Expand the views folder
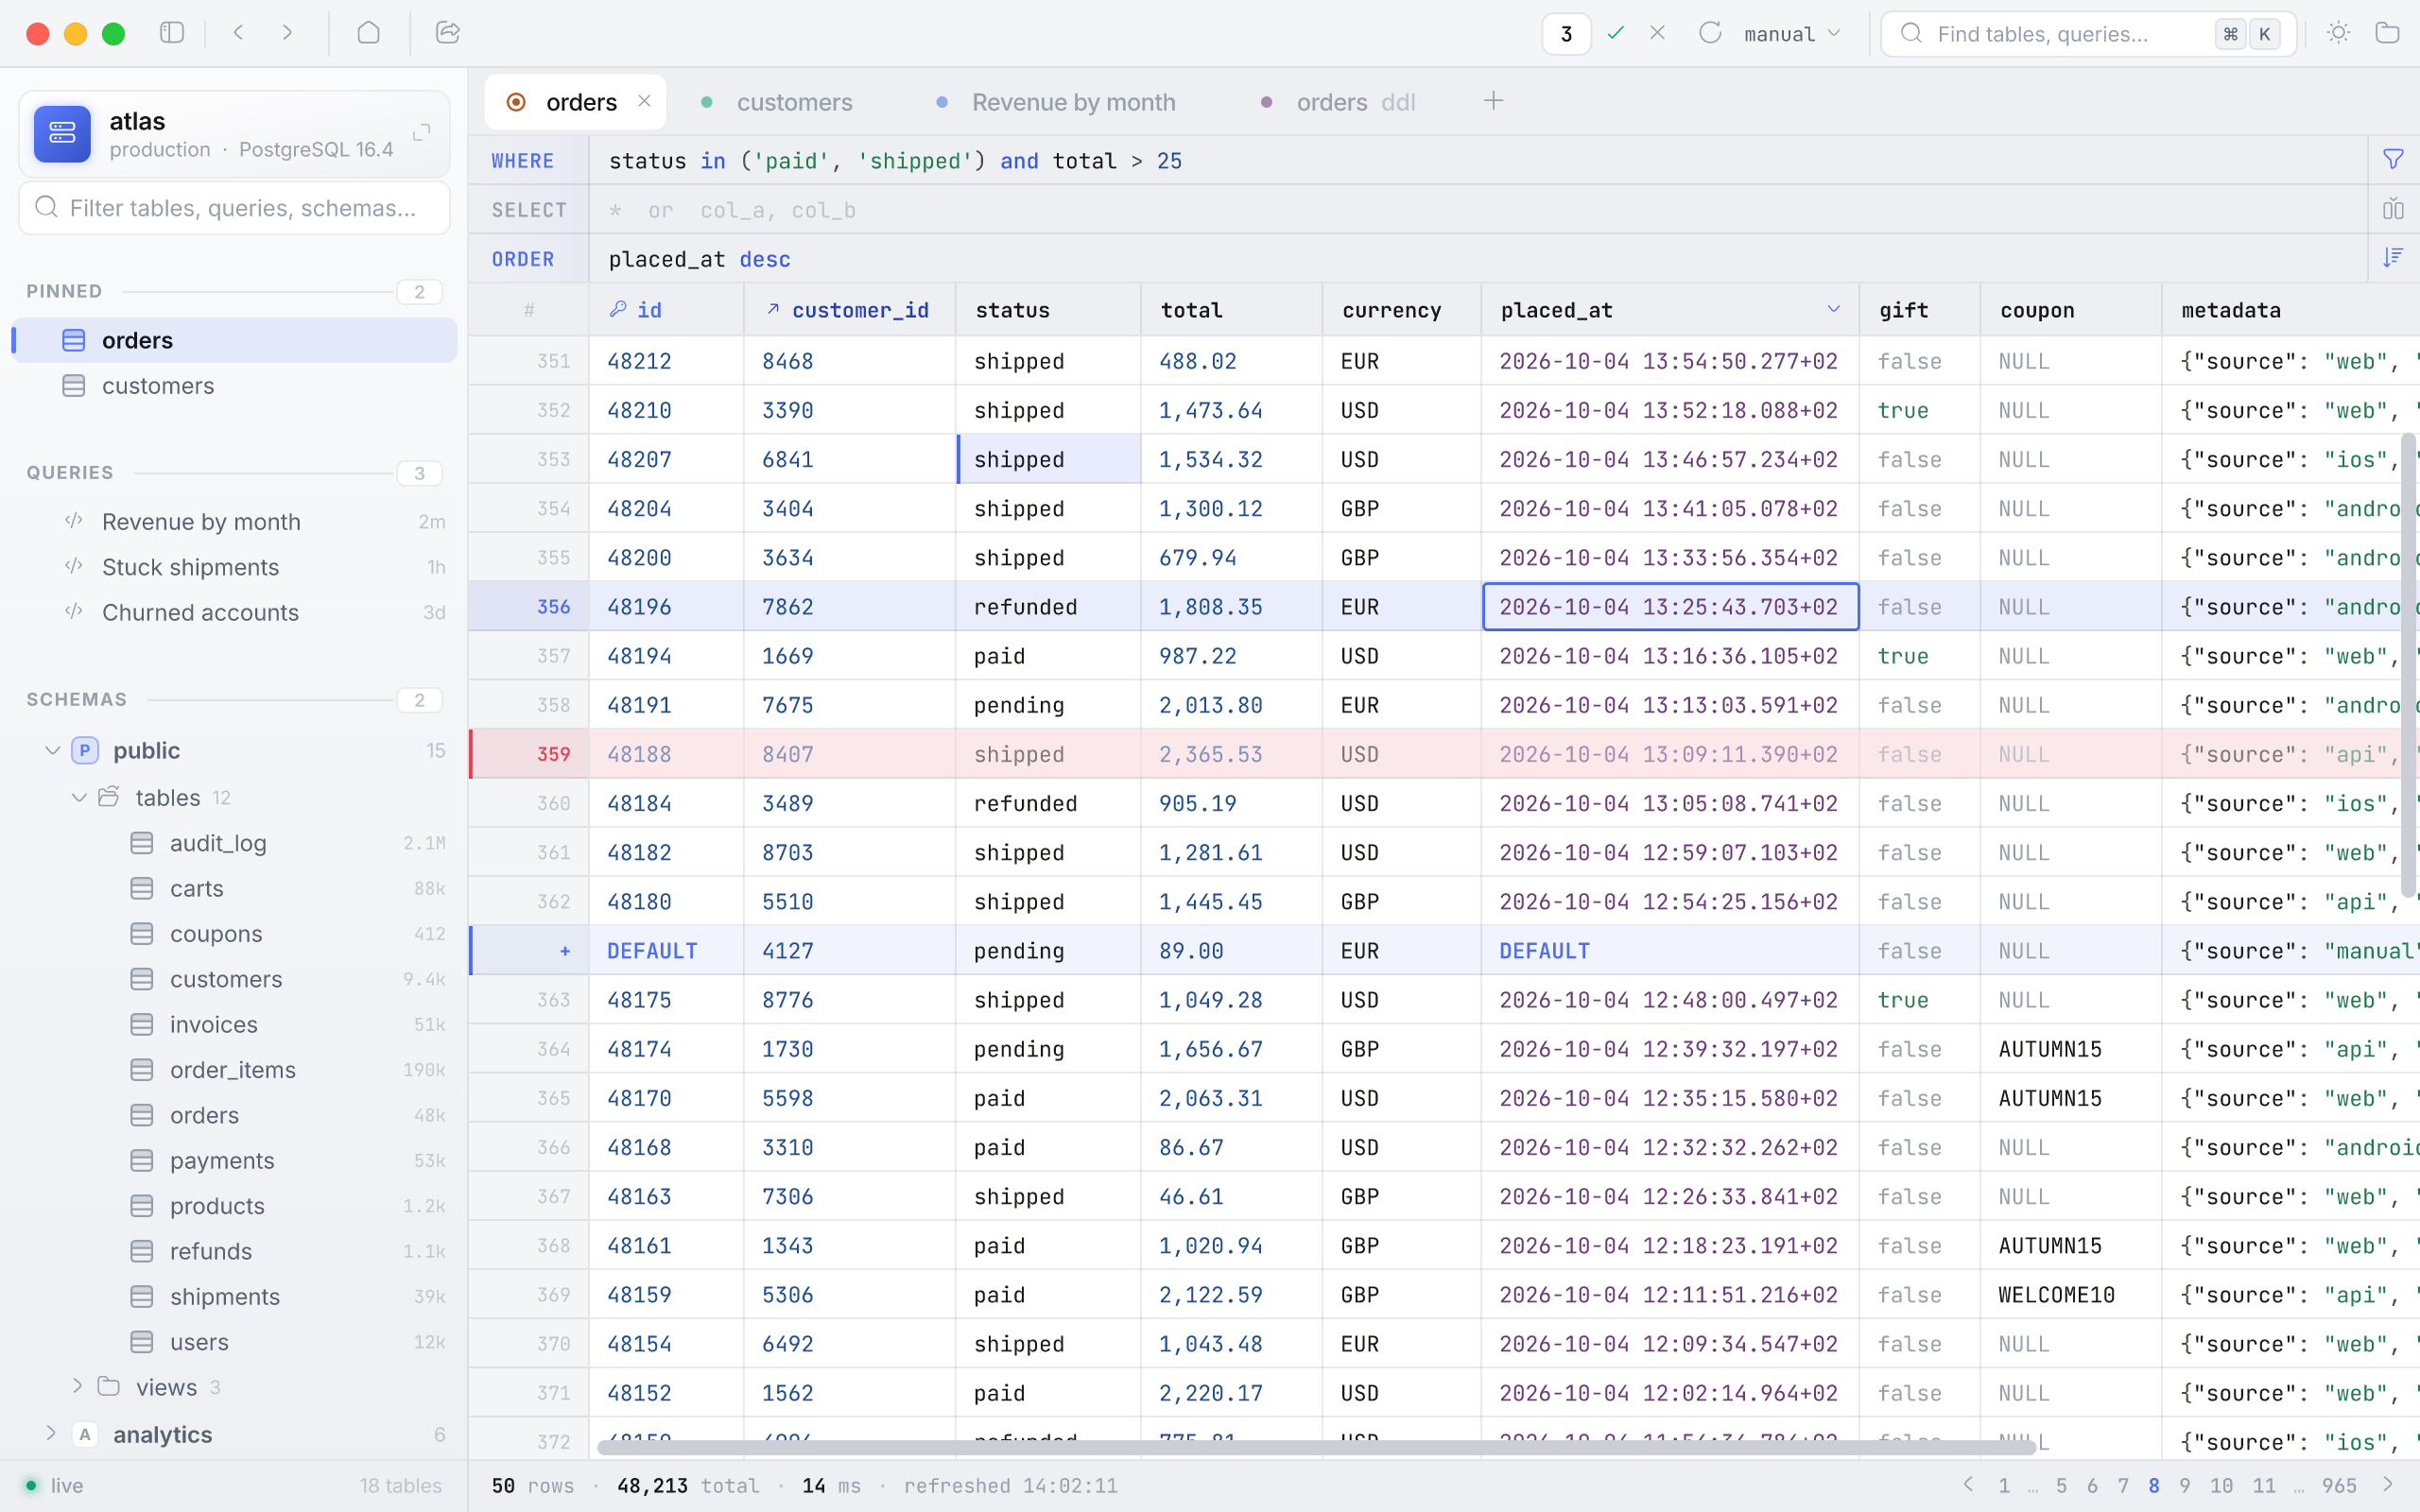 pos(78,1386)
